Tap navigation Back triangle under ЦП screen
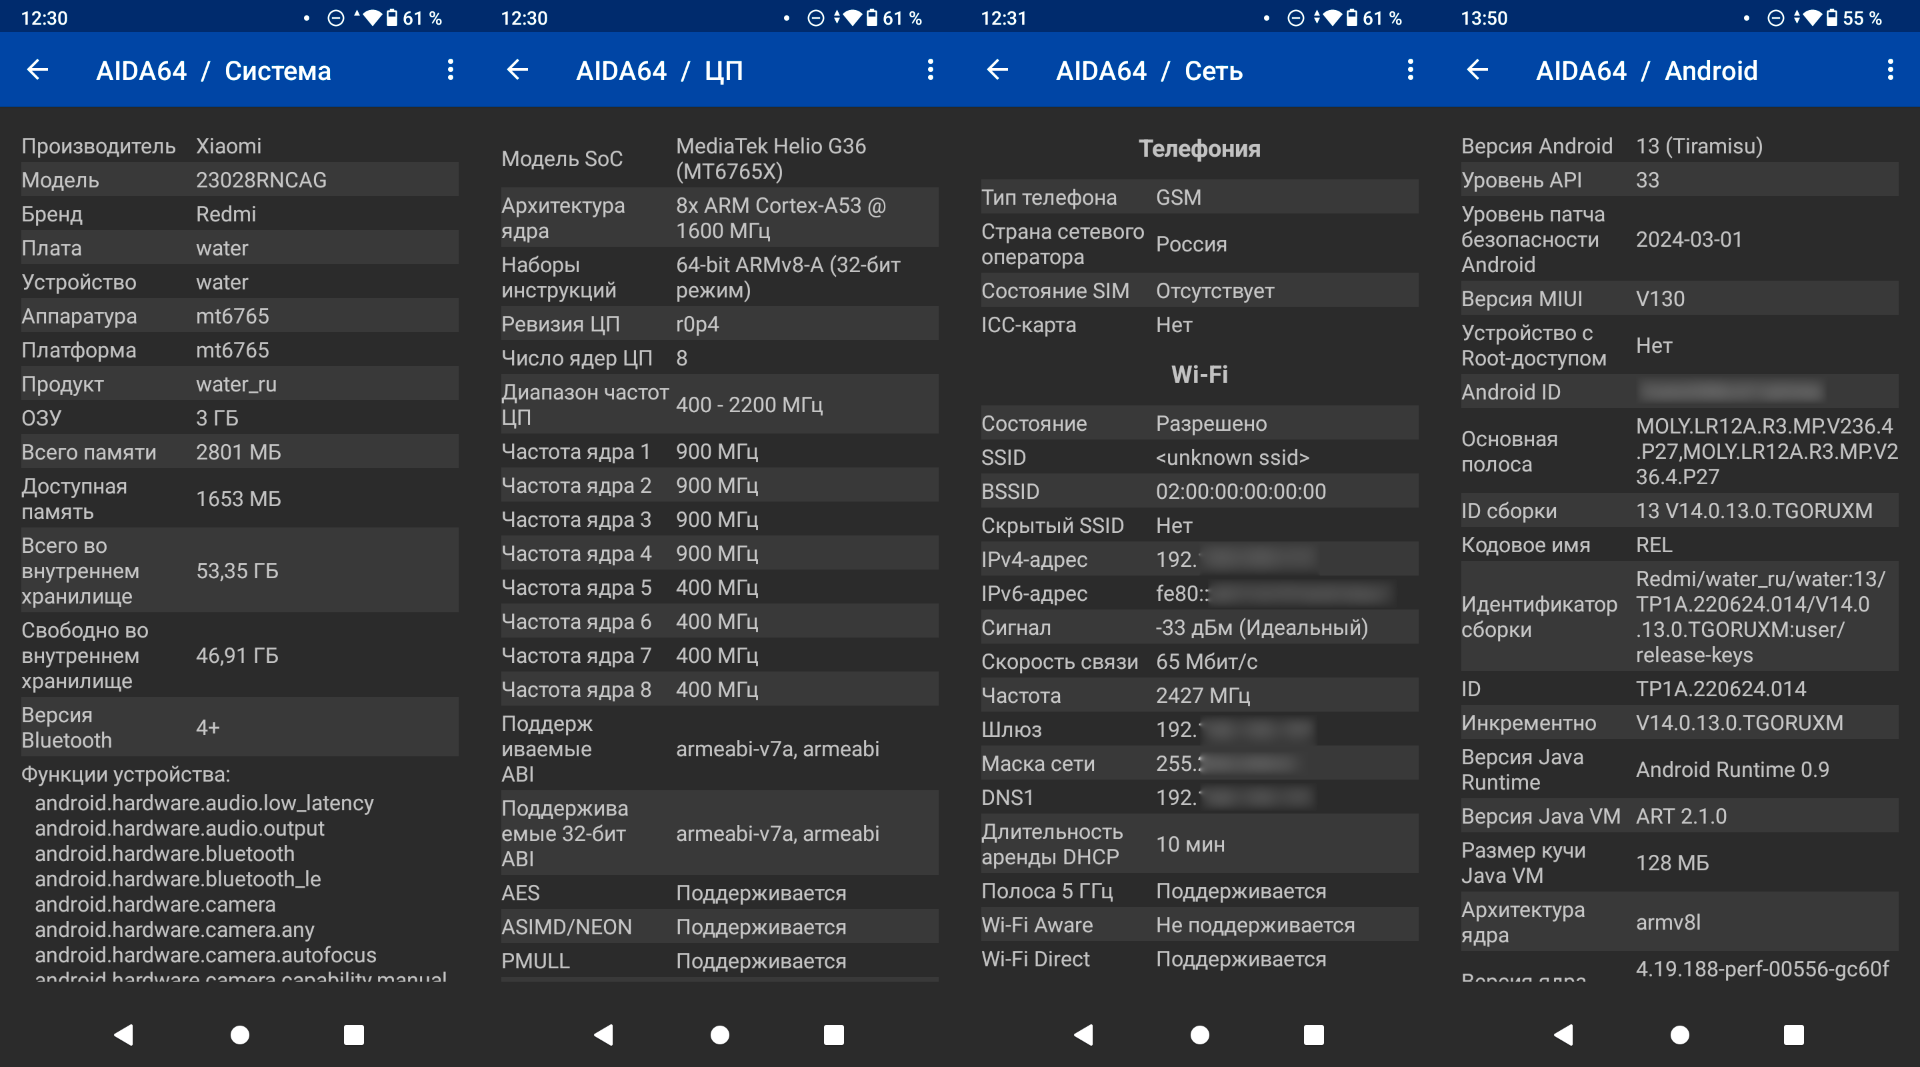 point(604,1035)
